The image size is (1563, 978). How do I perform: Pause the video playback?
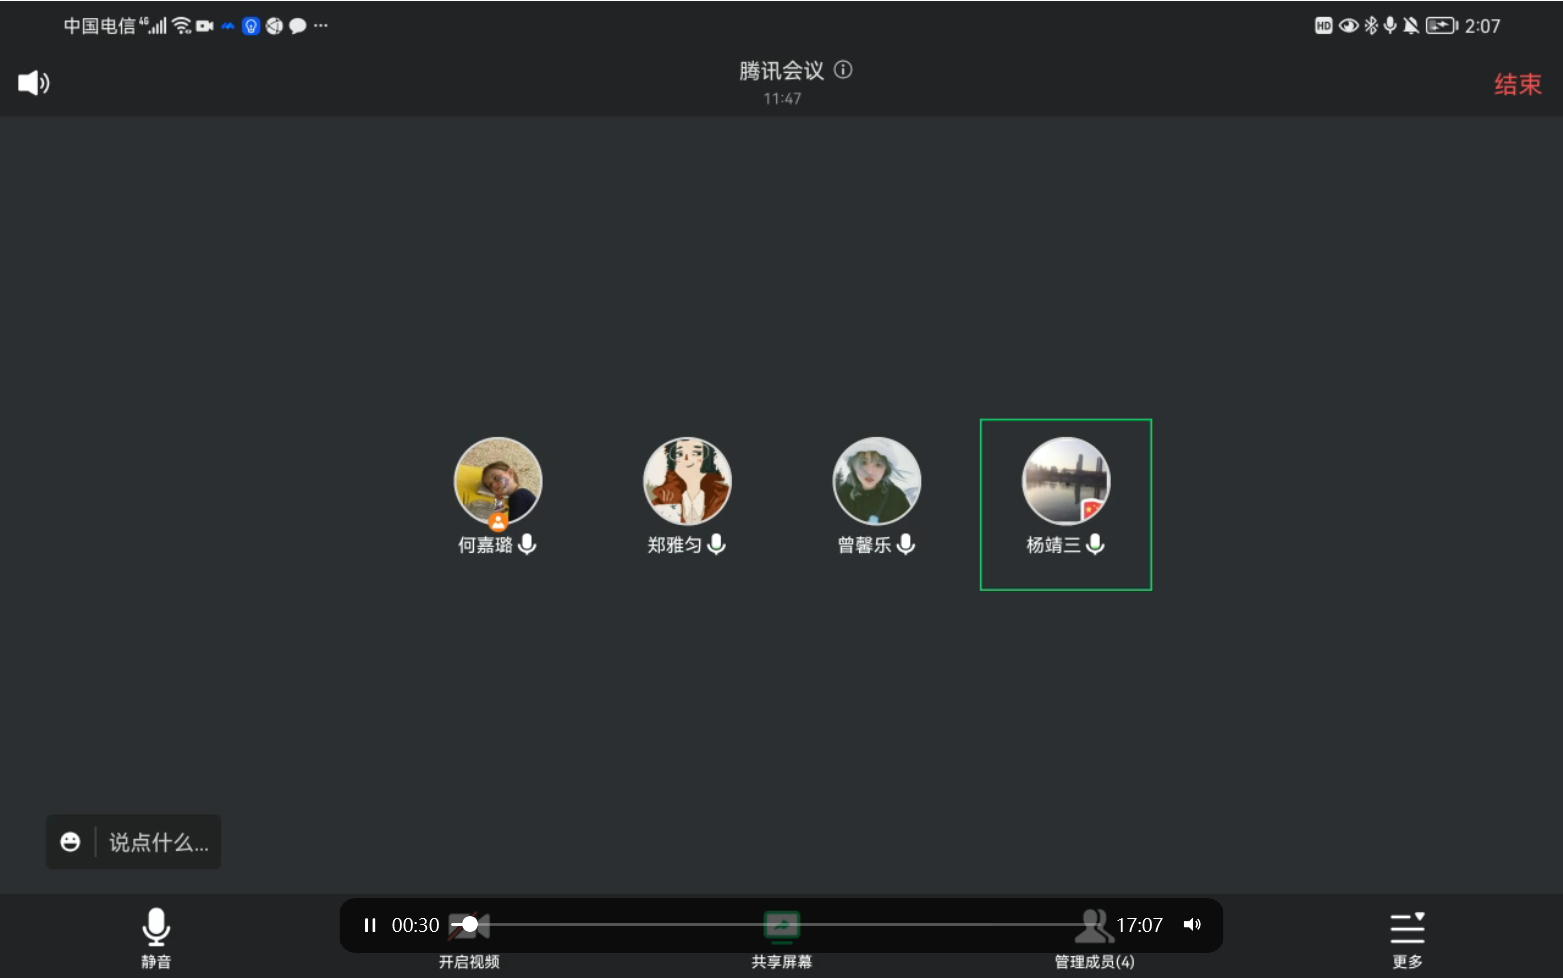tap(370, 925)
